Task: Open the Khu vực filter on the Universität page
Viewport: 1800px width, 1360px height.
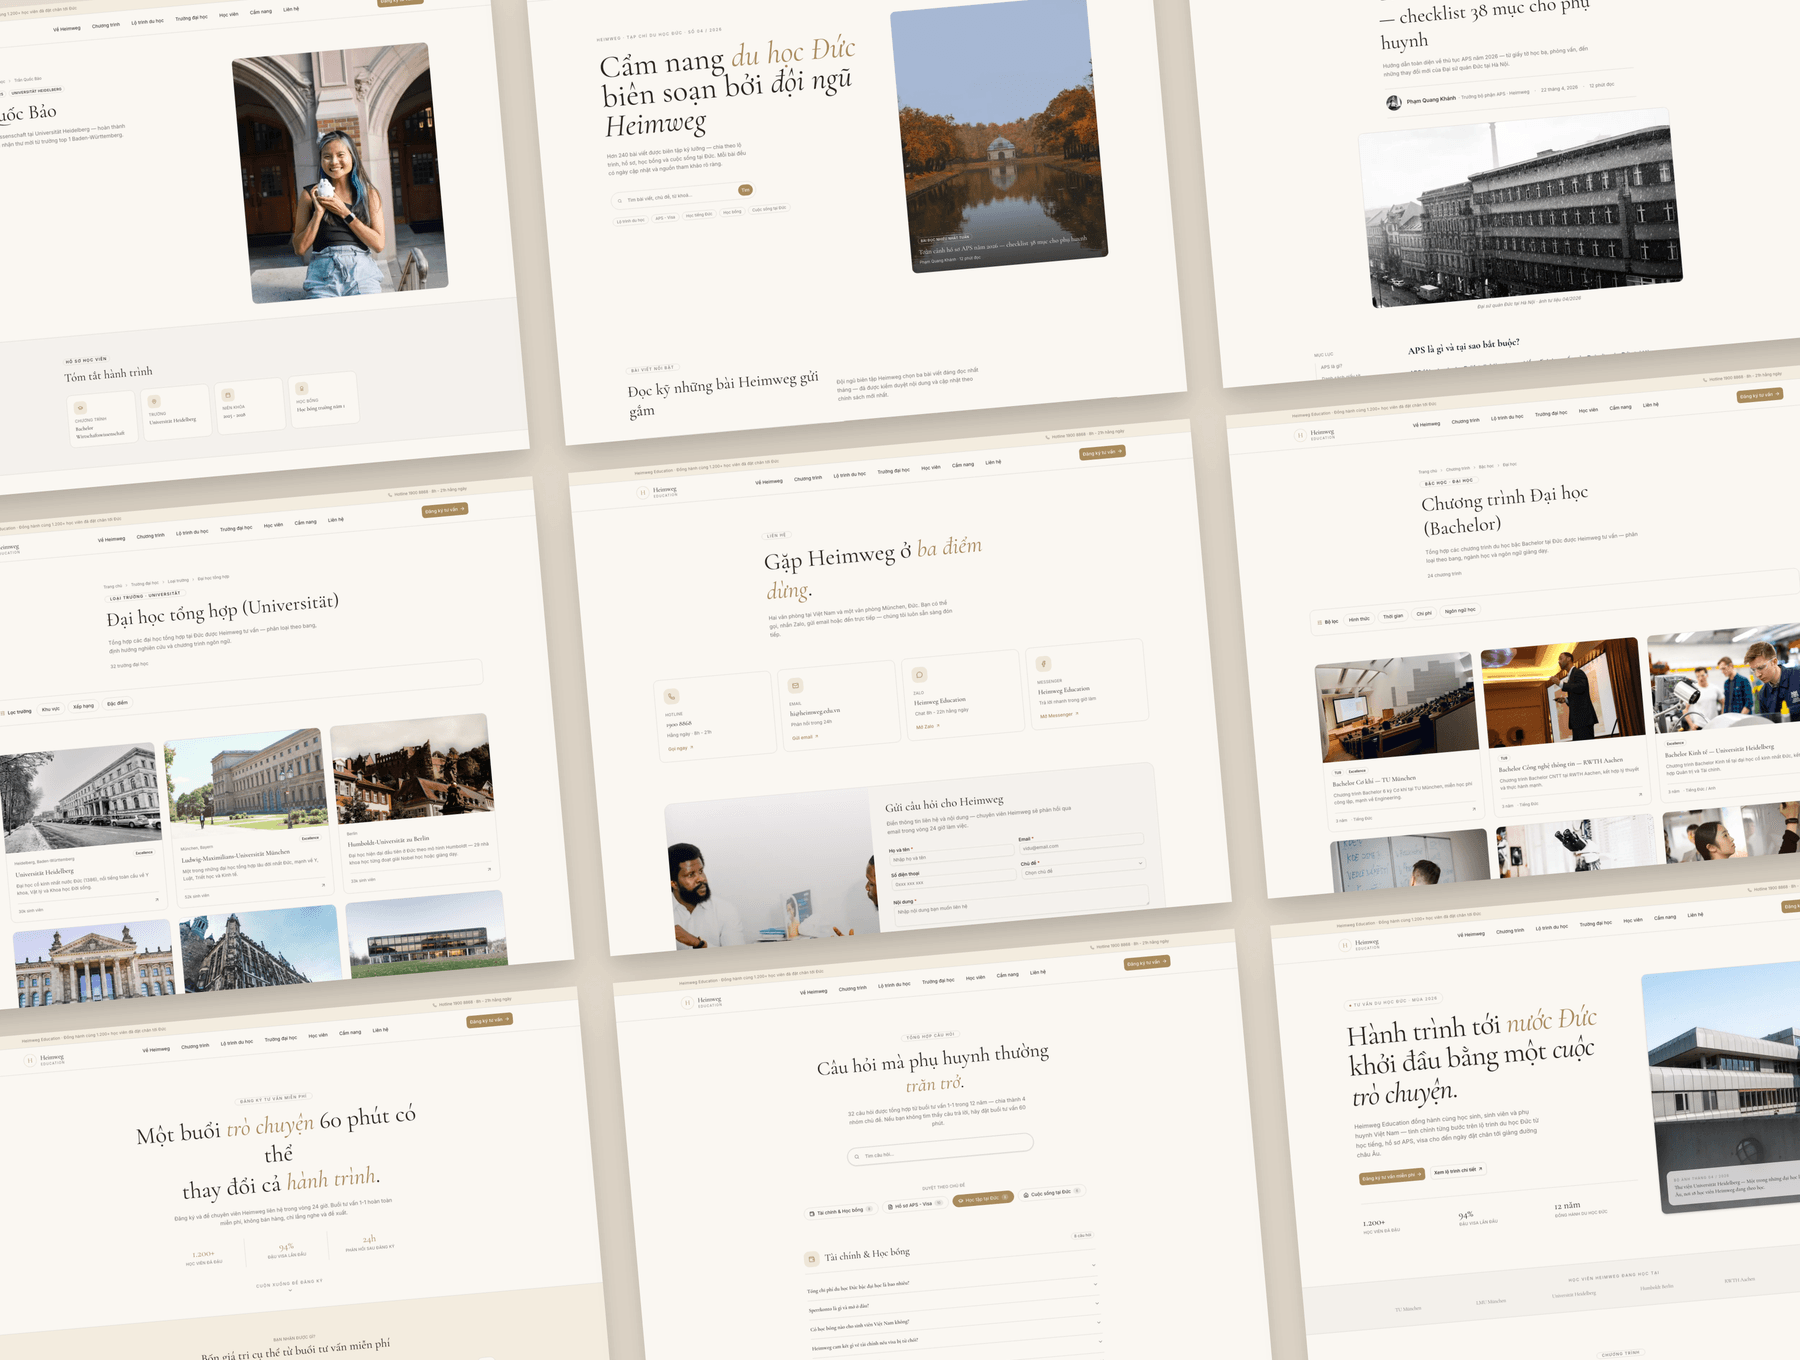Action: 51,709
